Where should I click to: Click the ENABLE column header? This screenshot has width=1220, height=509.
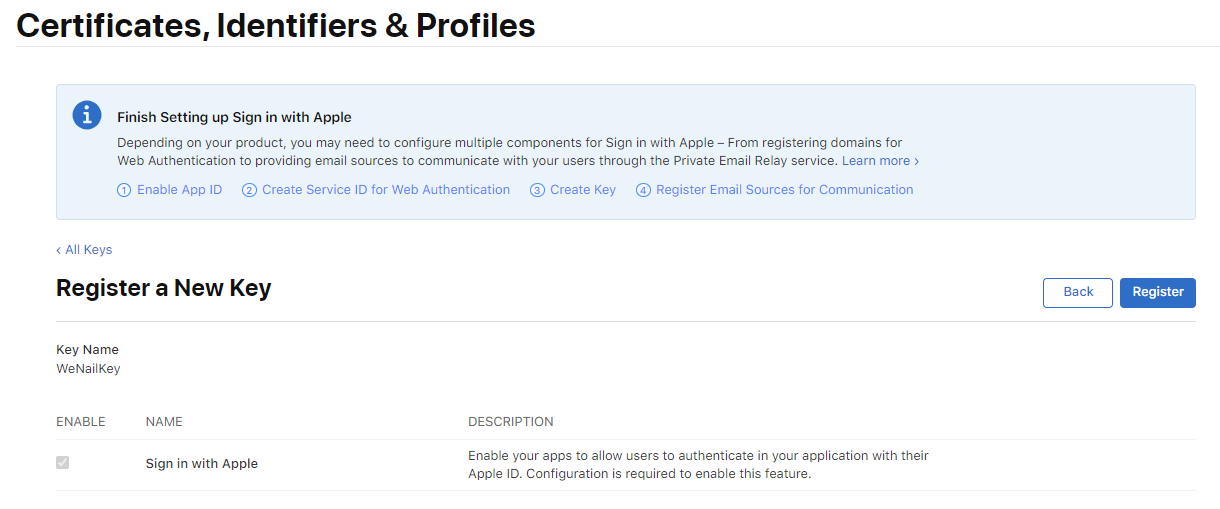click(x=81, y=422)
